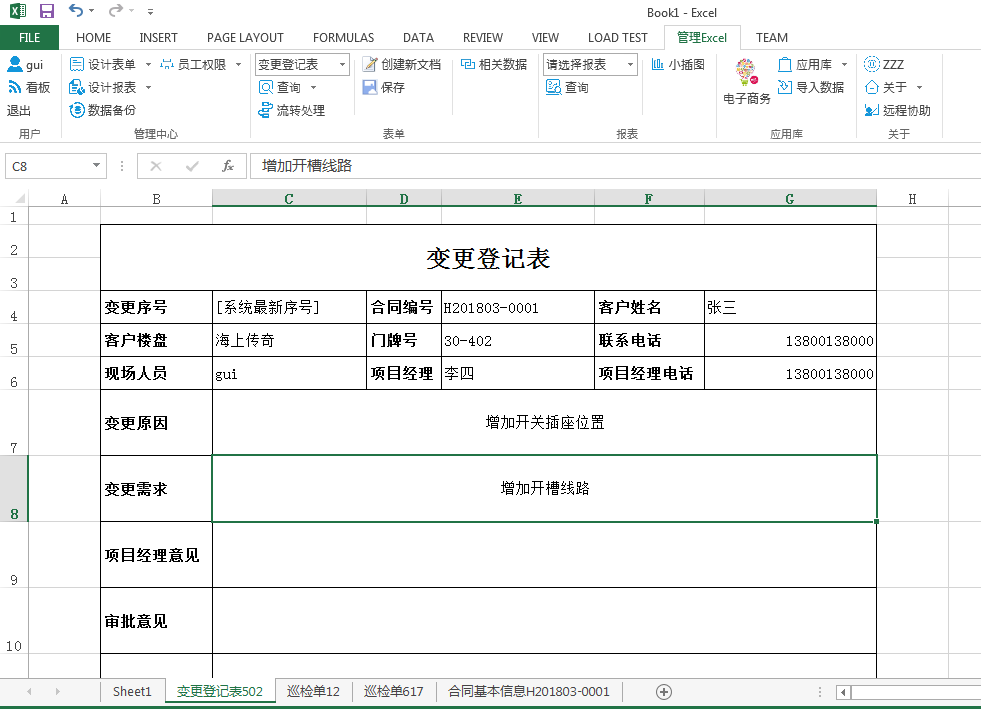
Task: Open 员工权限 staff permissions
Action: click(193, 64)
